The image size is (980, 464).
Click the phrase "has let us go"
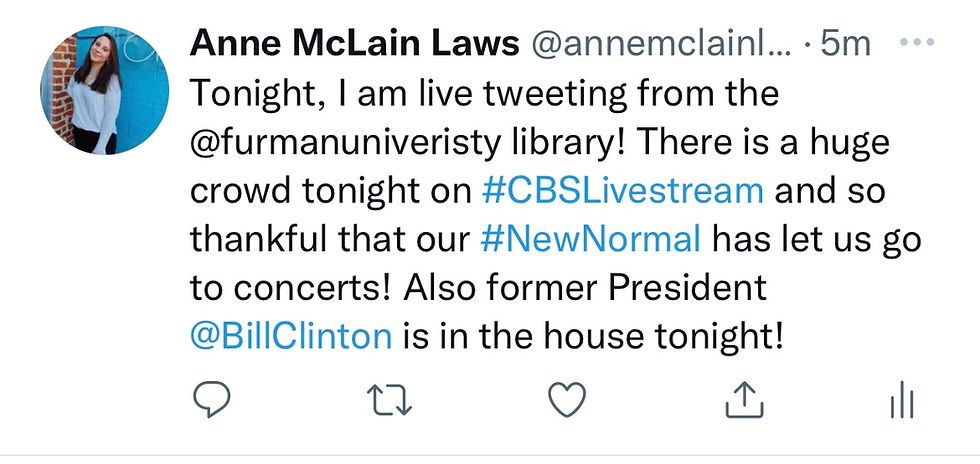(817, 241)
